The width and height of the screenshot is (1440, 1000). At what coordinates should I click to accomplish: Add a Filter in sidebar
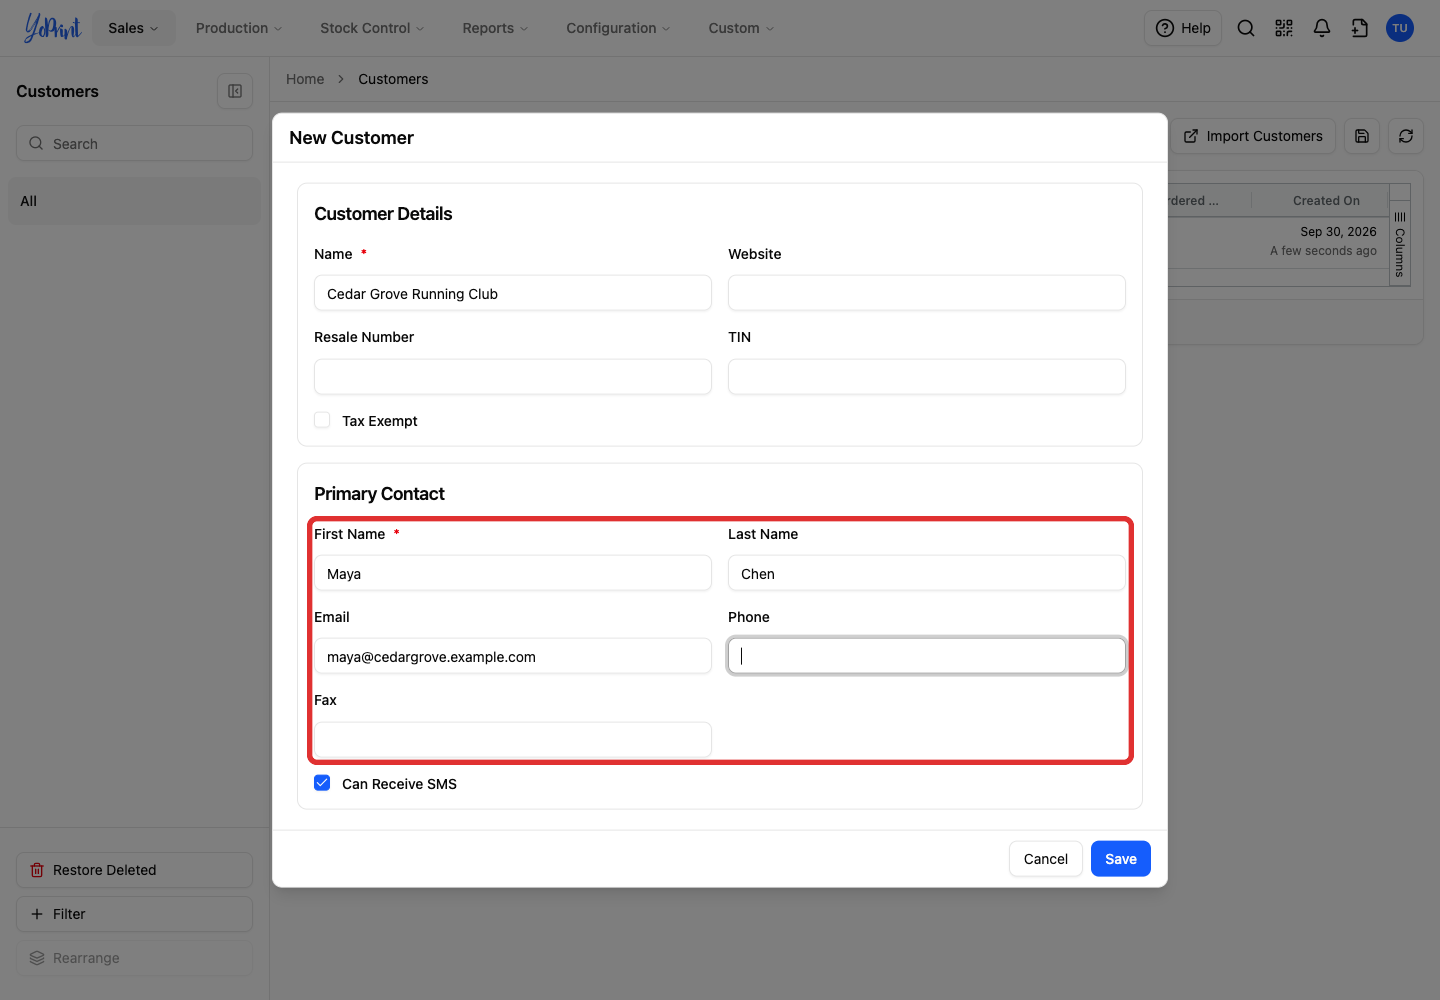tap(134, 914)
